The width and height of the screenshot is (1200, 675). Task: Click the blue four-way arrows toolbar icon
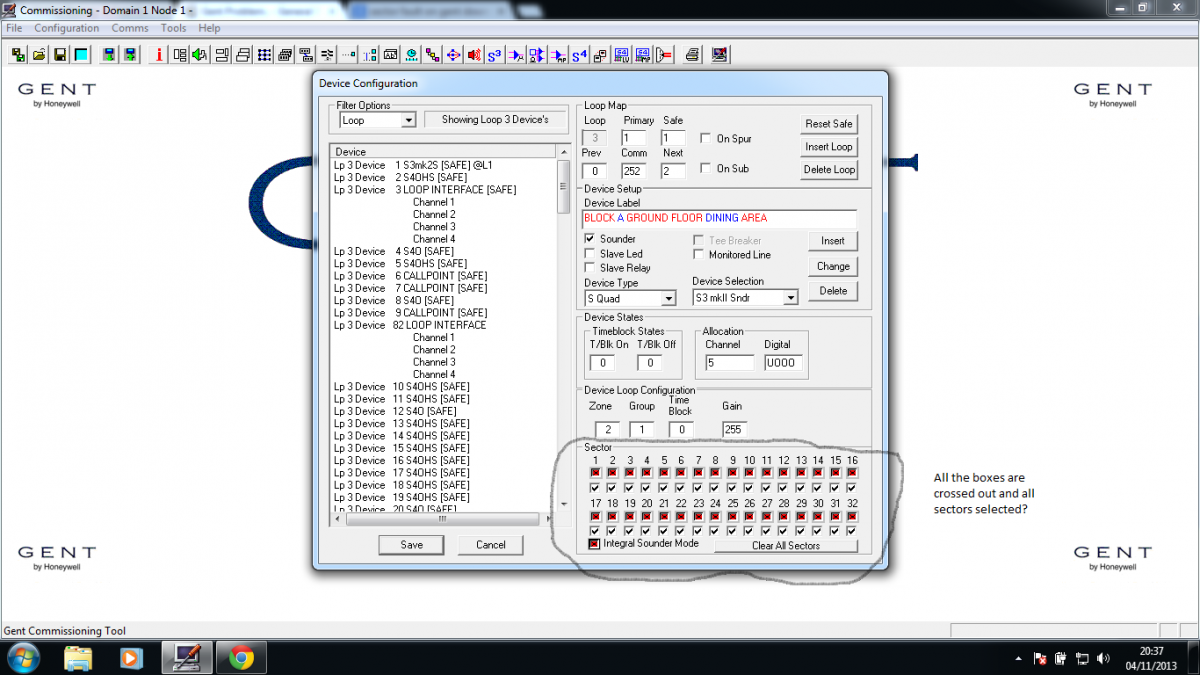coord(454,54)
